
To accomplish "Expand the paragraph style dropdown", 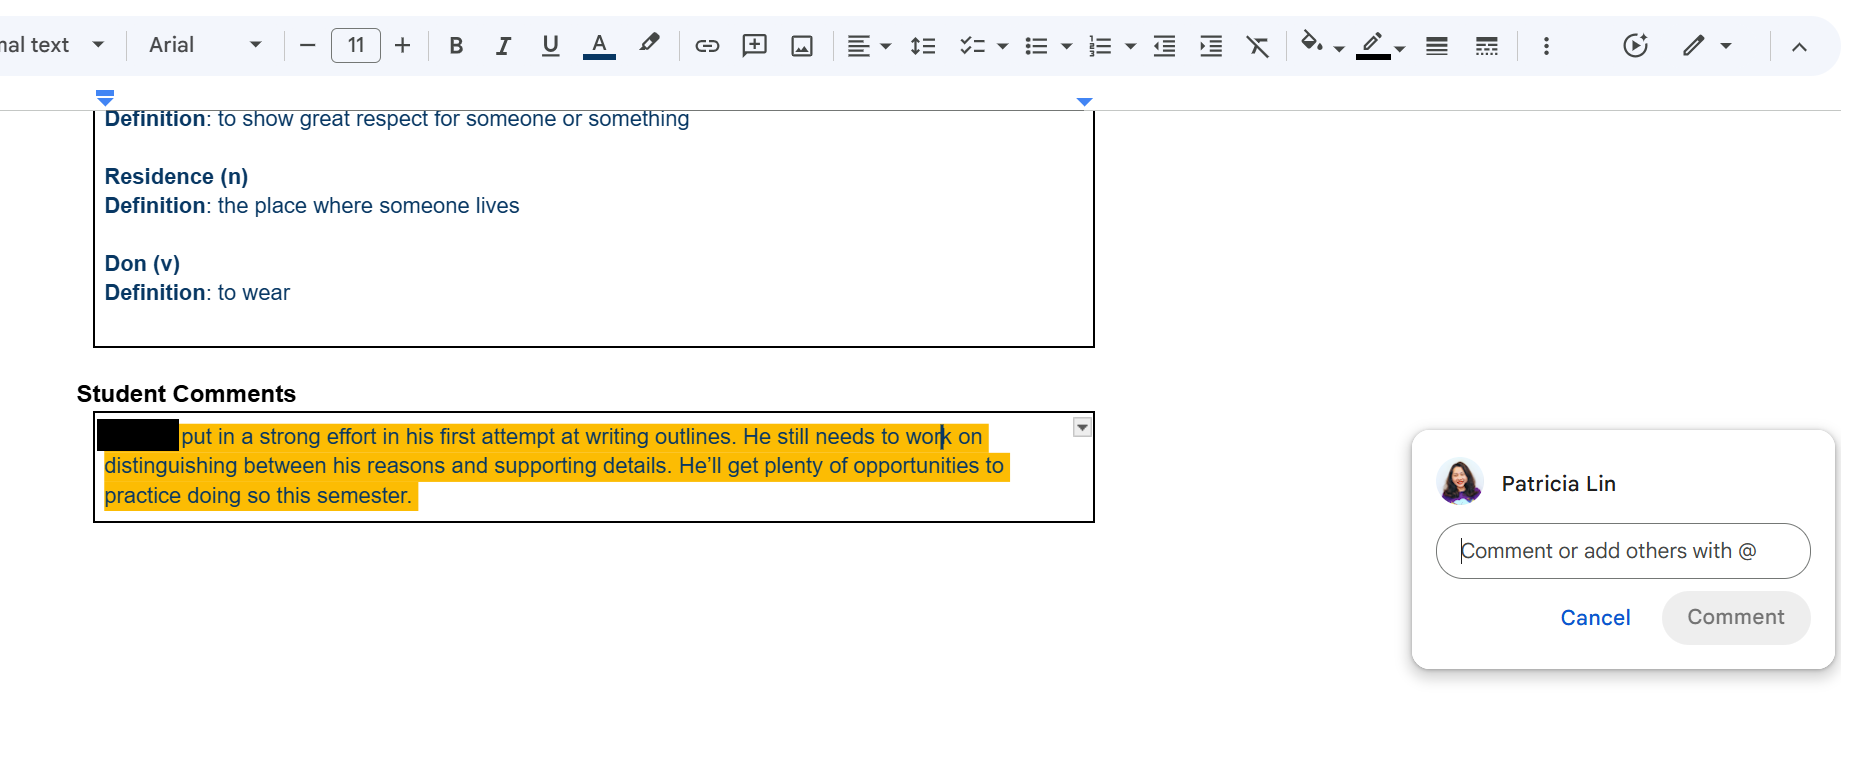I will 97,45.
